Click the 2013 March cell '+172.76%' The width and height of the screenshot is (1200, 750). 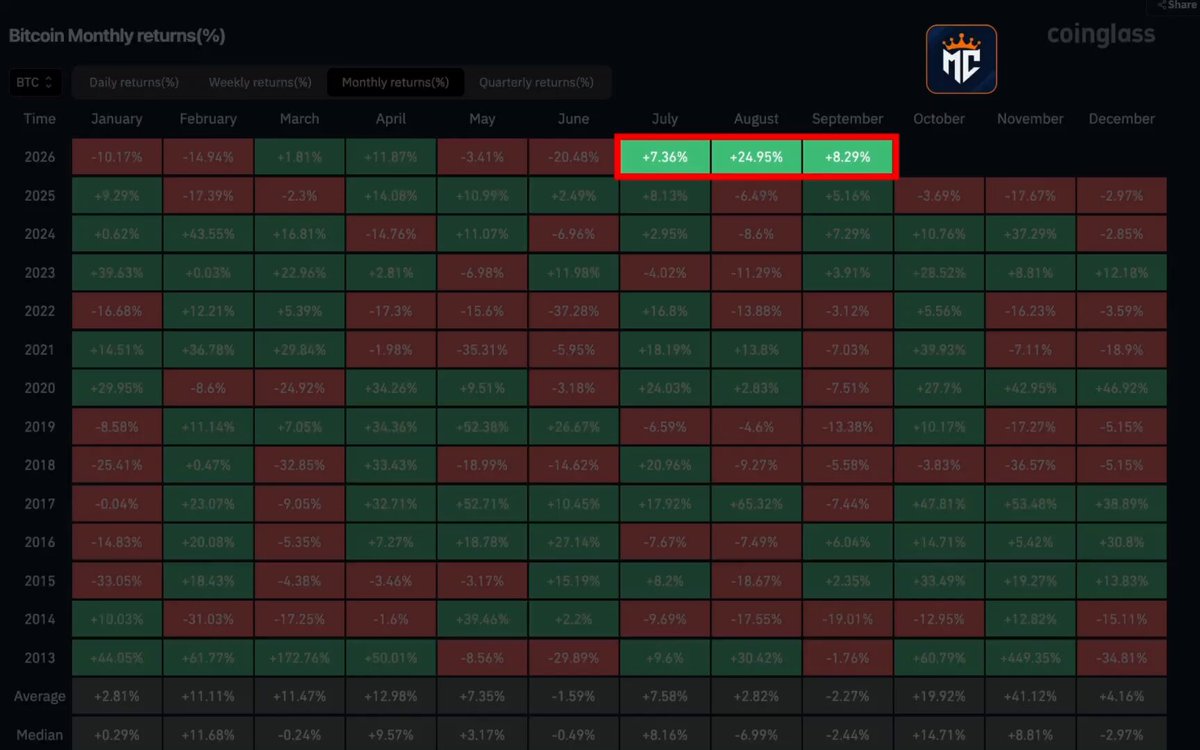click(300, 658)
